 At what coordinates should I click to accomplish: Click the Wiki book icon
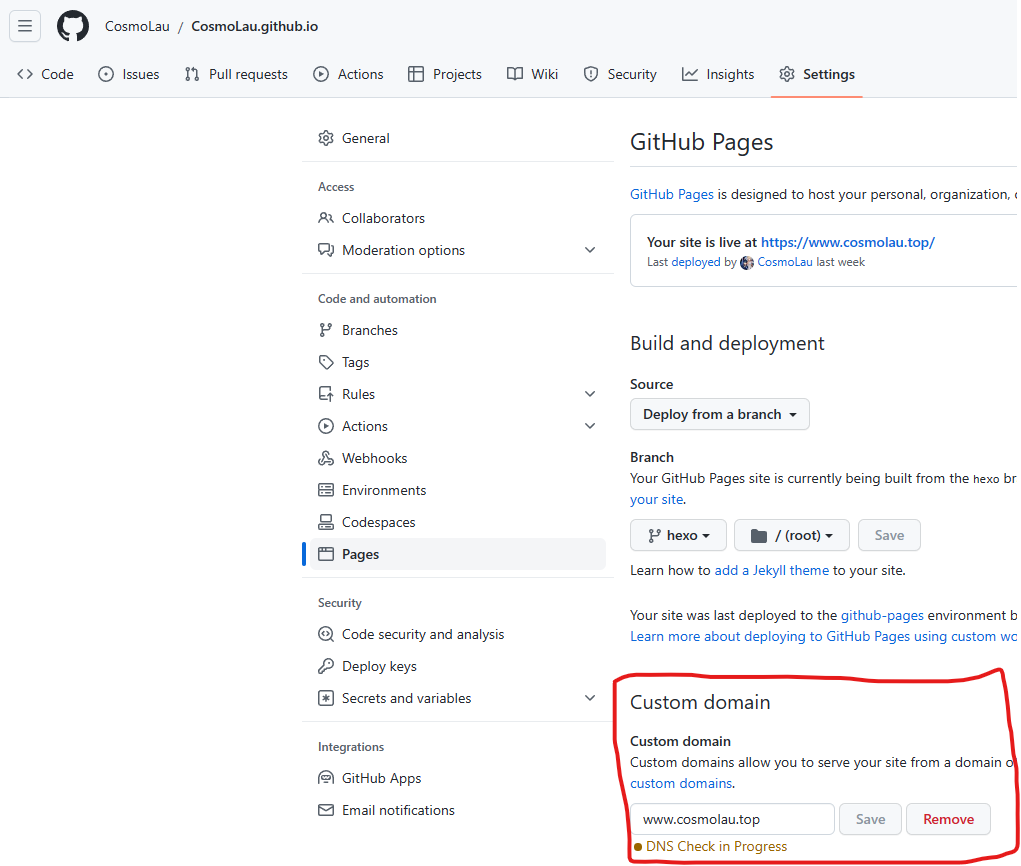[x=514, y=74]
